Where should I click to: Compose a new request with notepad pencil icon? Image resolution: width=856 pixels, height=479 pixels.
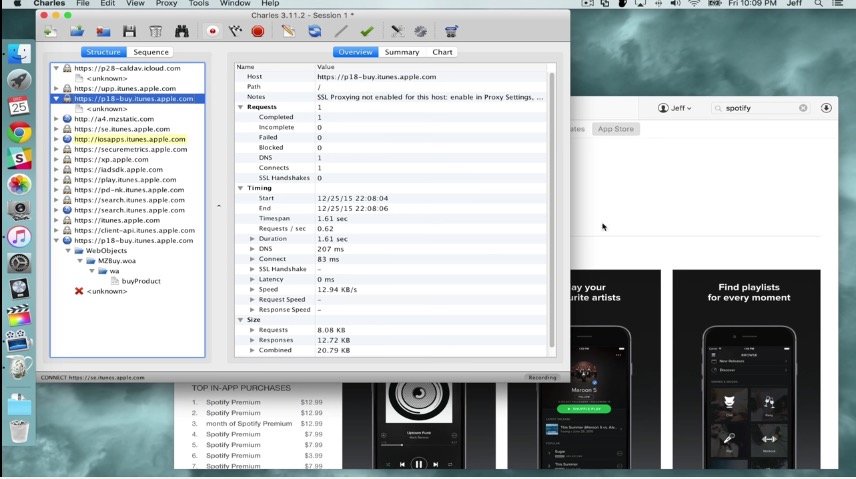click(x=288, y=31)
